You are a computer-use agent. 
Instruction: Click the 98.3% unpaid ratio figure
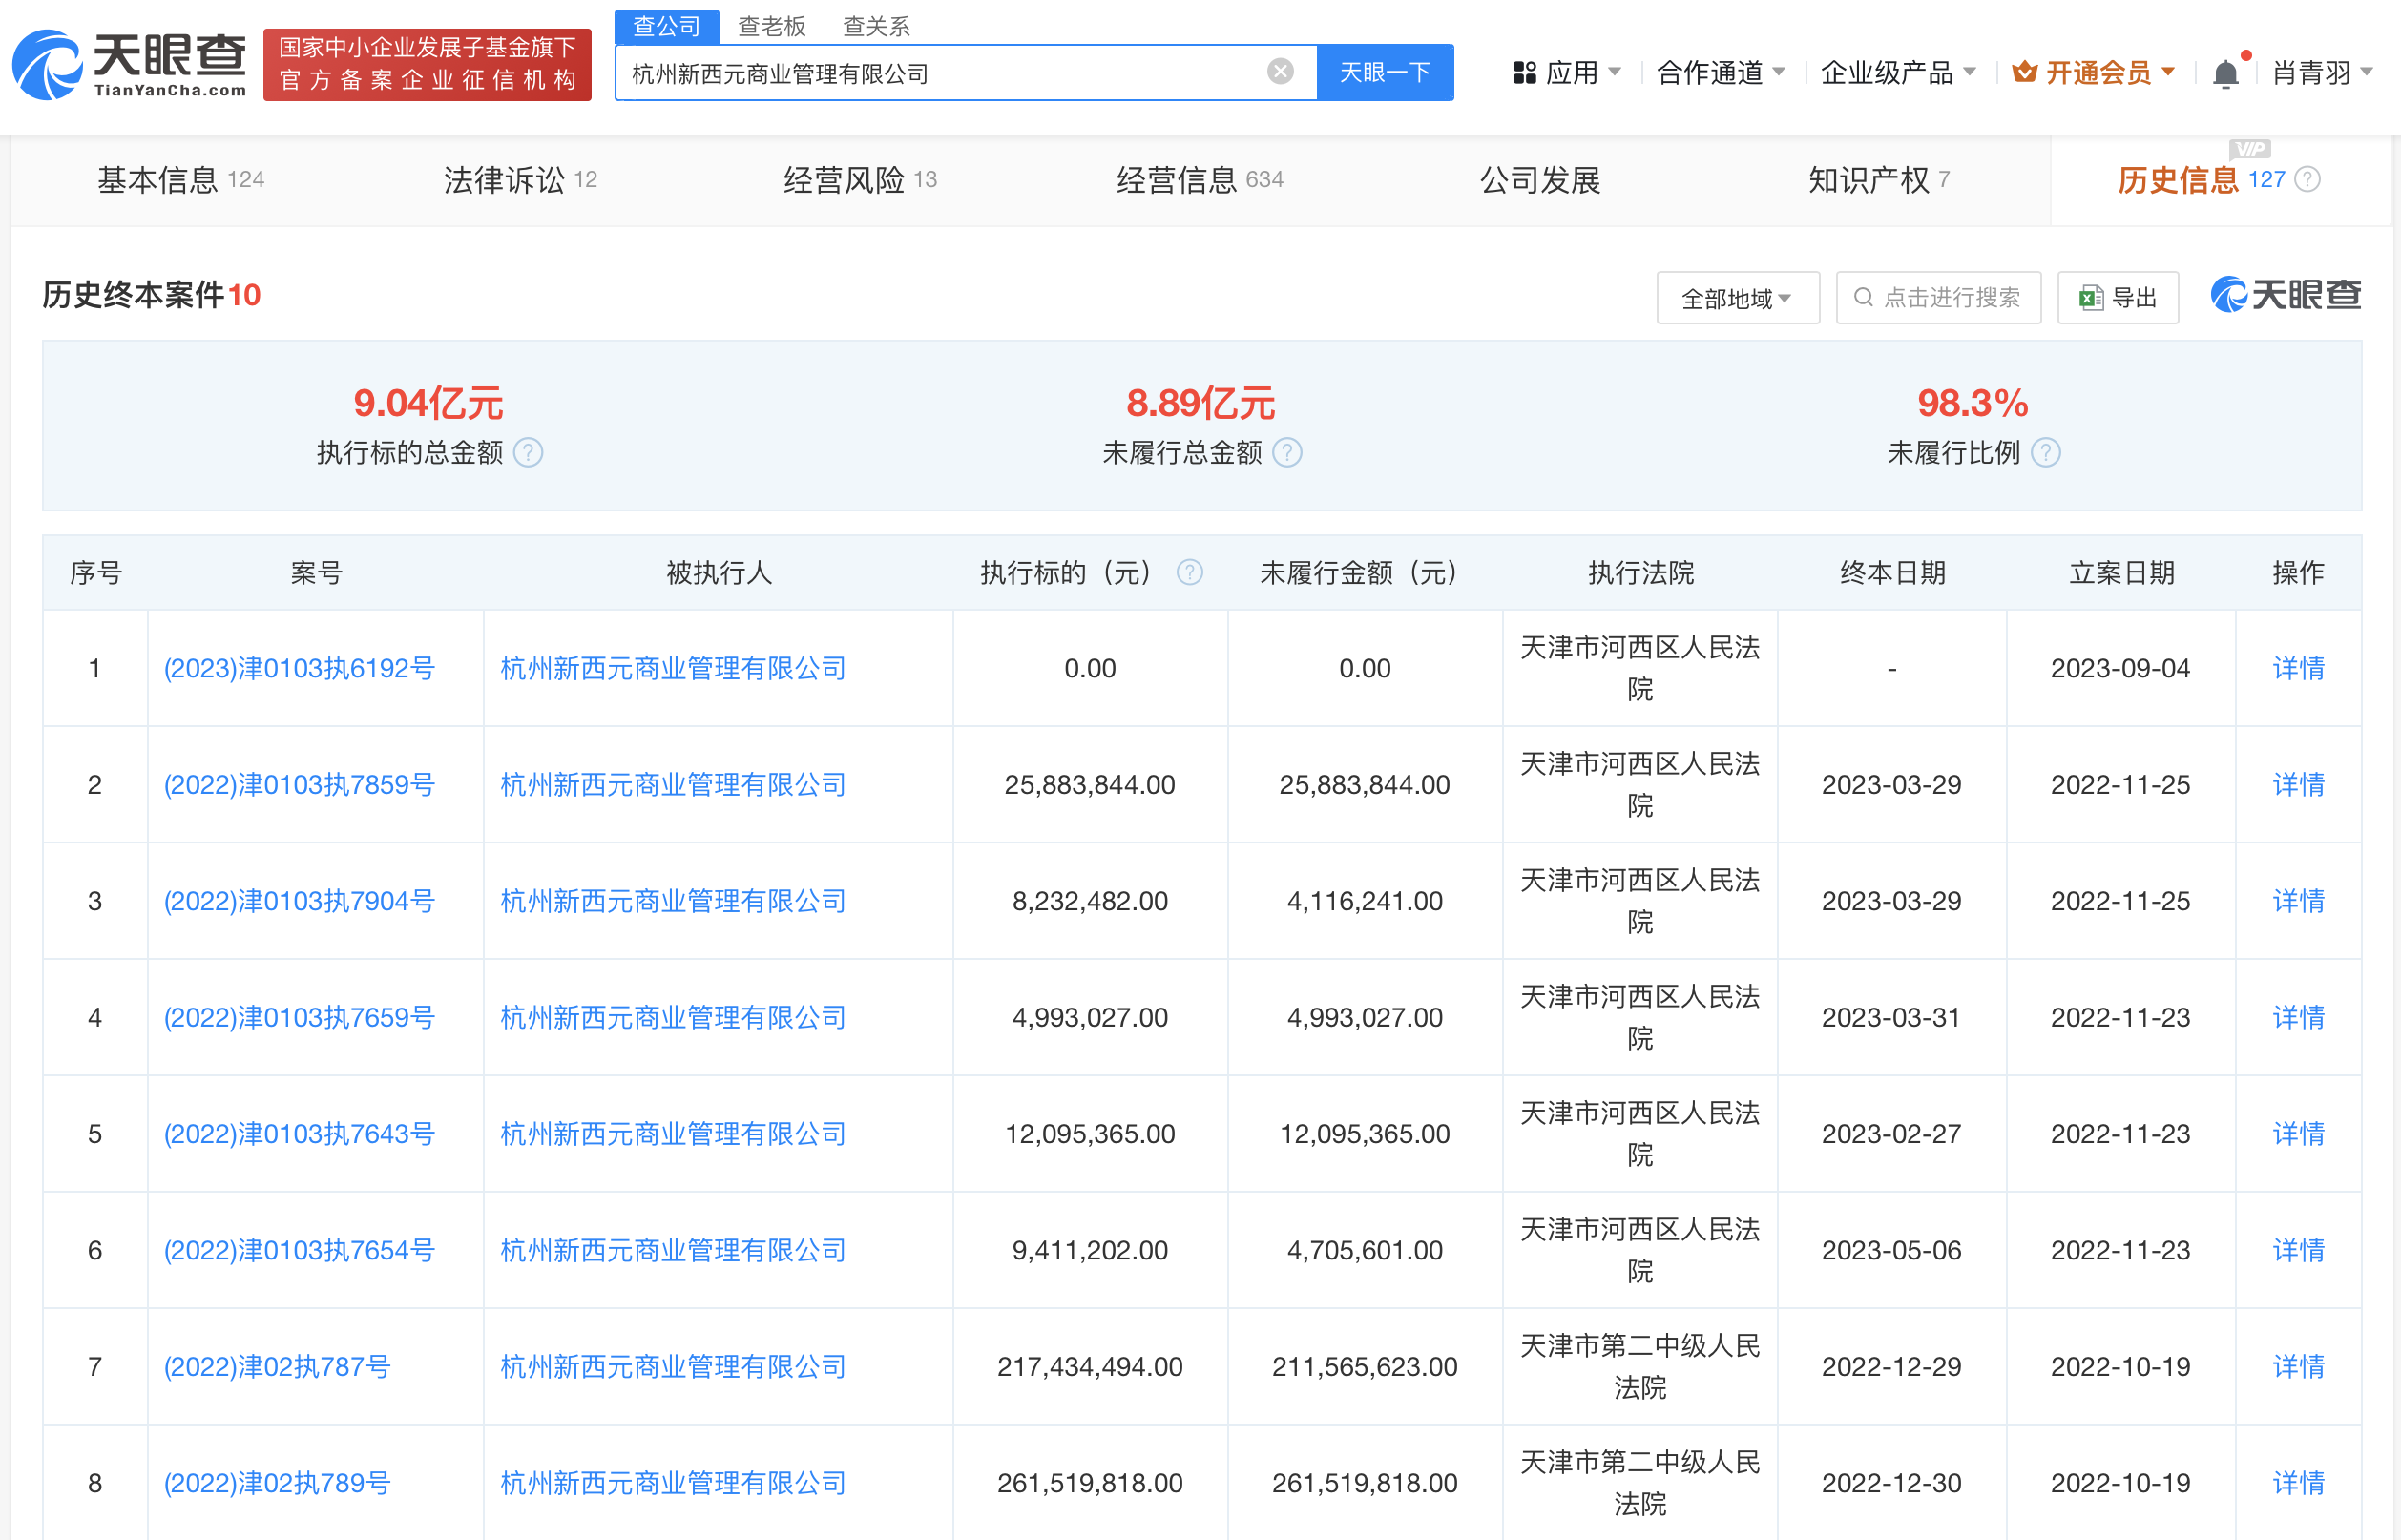1972,403
